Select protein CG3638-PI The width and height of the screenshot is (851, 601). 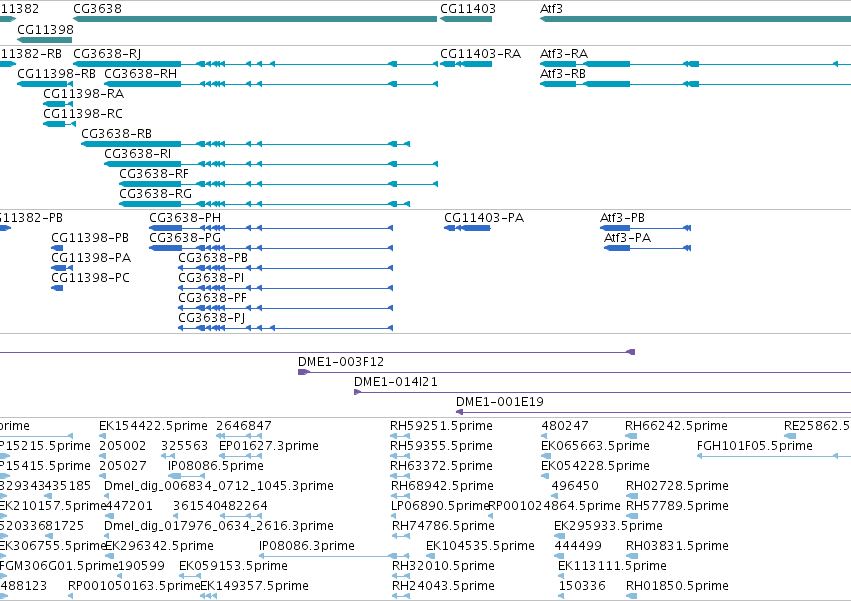coord(285,288)
